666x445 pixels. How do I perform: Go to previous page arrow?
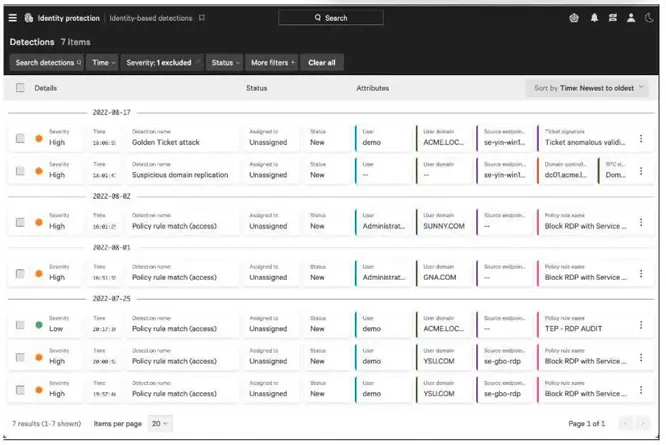click(x=626, y=423)
